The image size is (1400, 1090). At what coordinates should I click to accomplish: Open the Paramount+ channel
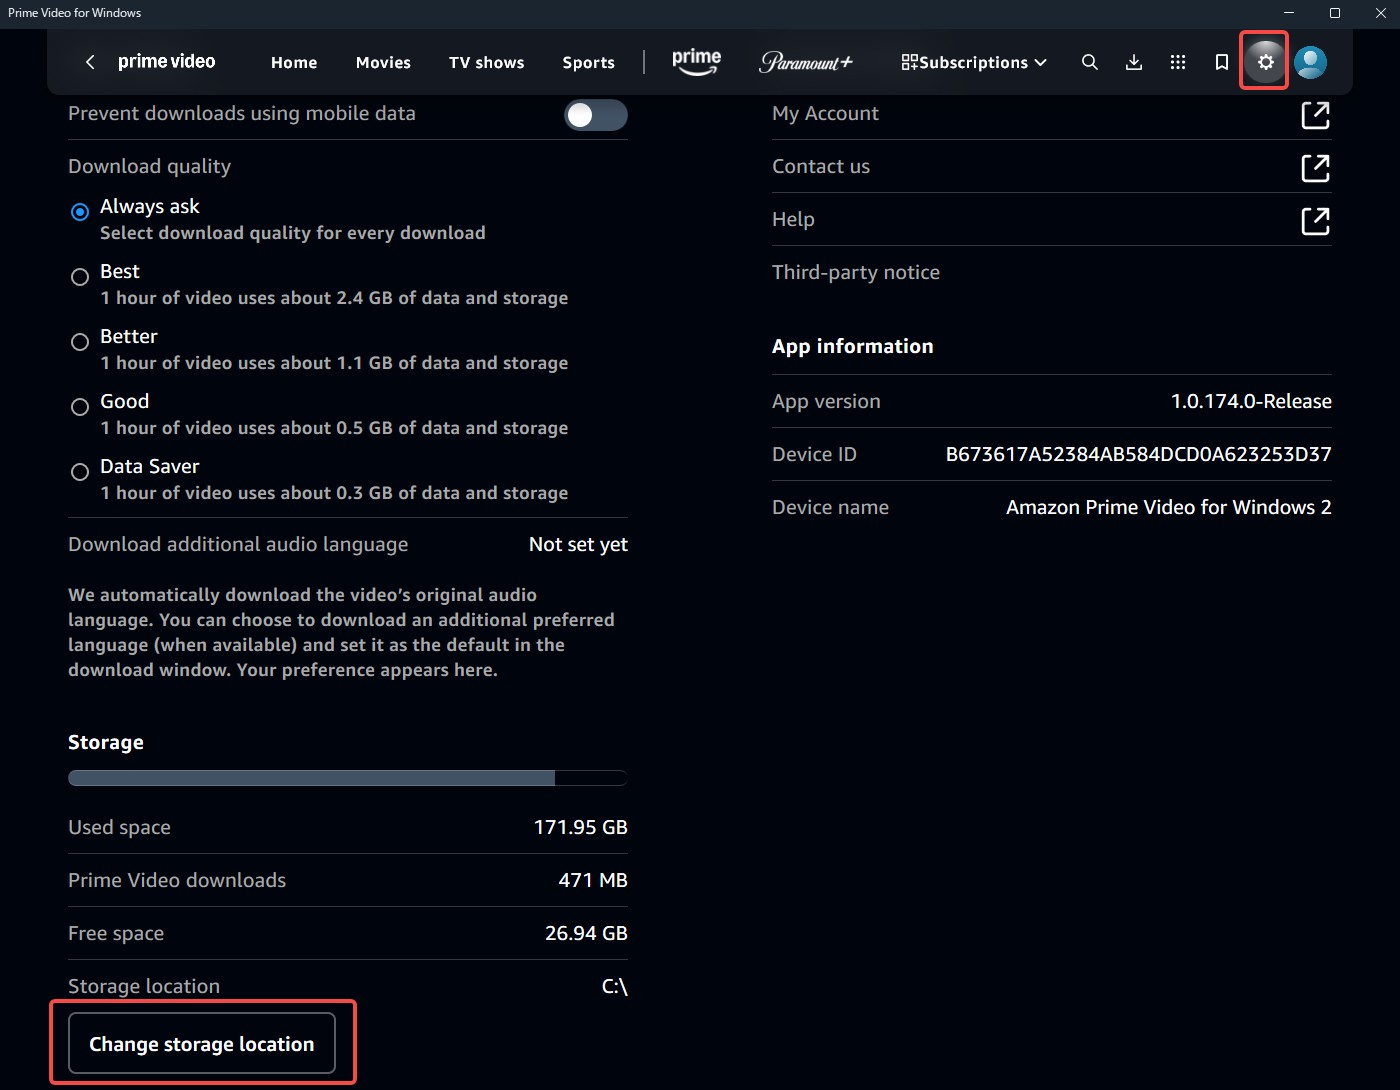tap(806, 62)
